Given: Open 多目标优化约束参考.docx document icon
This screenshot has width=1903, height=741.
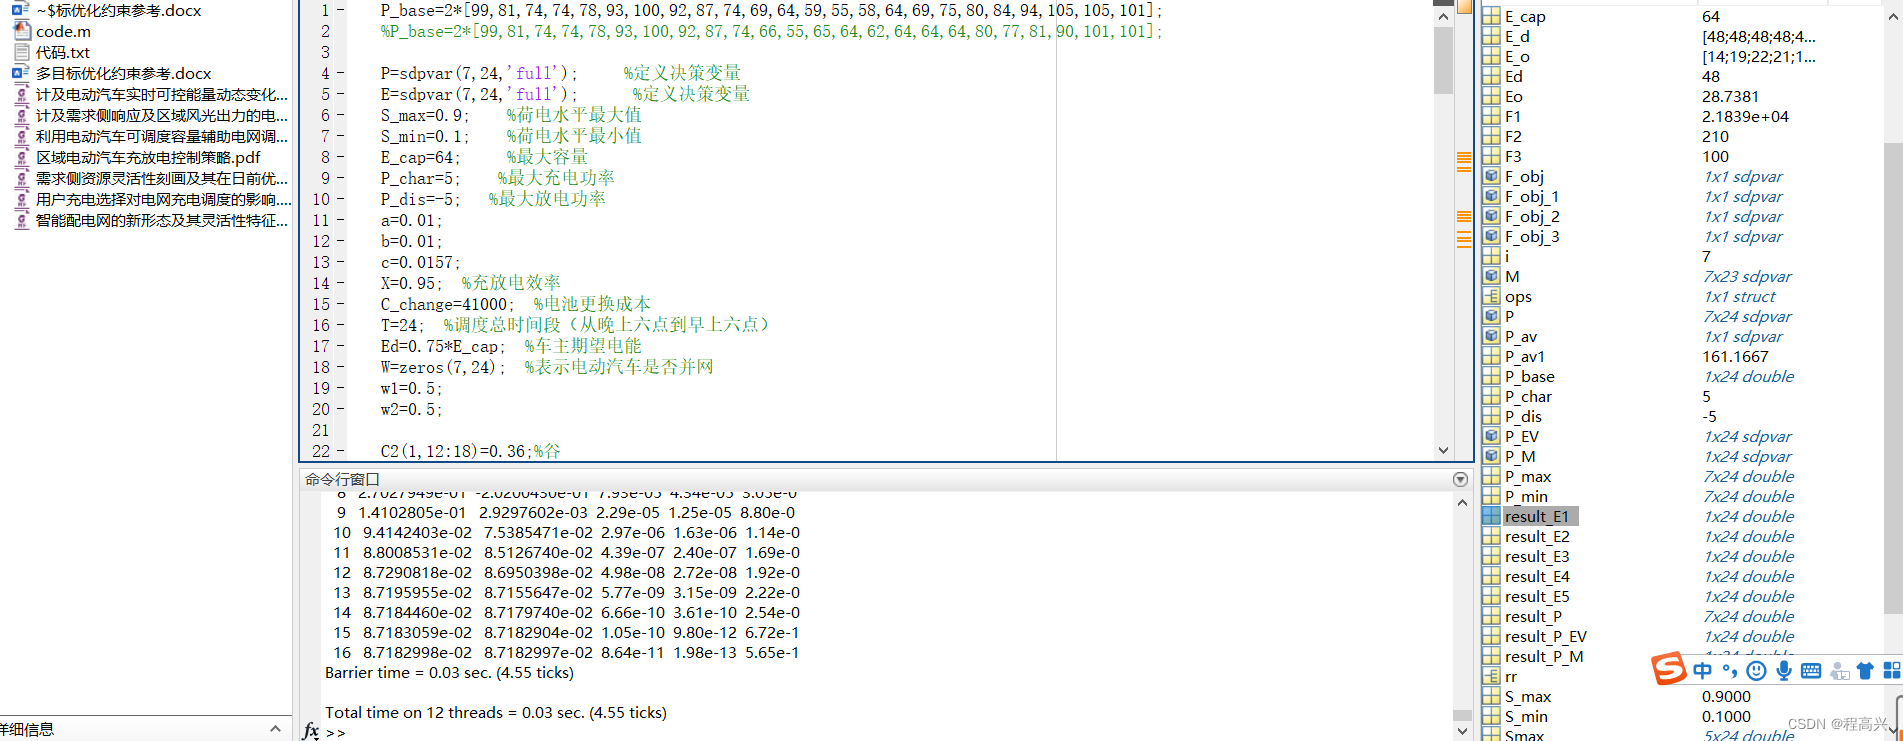Looking at the screenshot, I should pos(21,73).
